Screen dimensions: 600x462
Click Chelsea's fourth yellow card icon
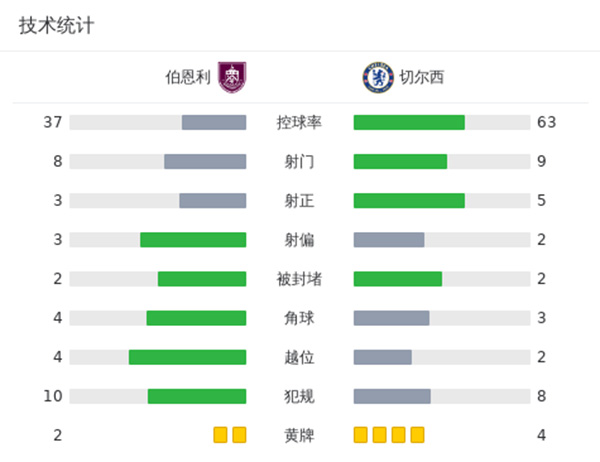(418, 435)
